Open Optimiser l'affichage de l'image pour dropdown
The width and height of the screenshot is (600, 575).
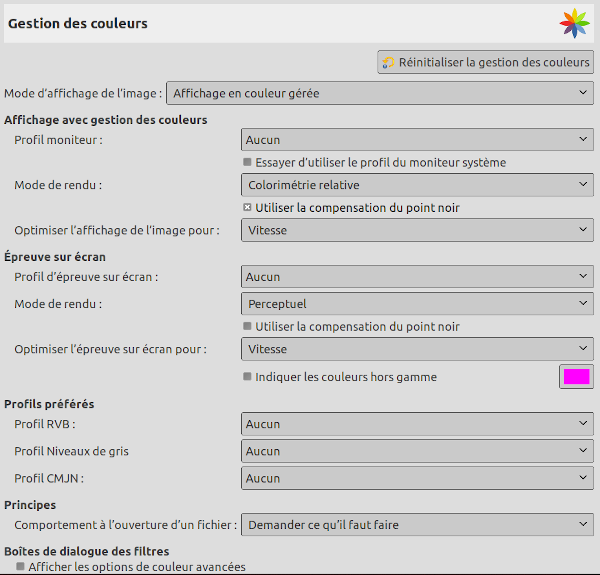click(x=417, y=230)
